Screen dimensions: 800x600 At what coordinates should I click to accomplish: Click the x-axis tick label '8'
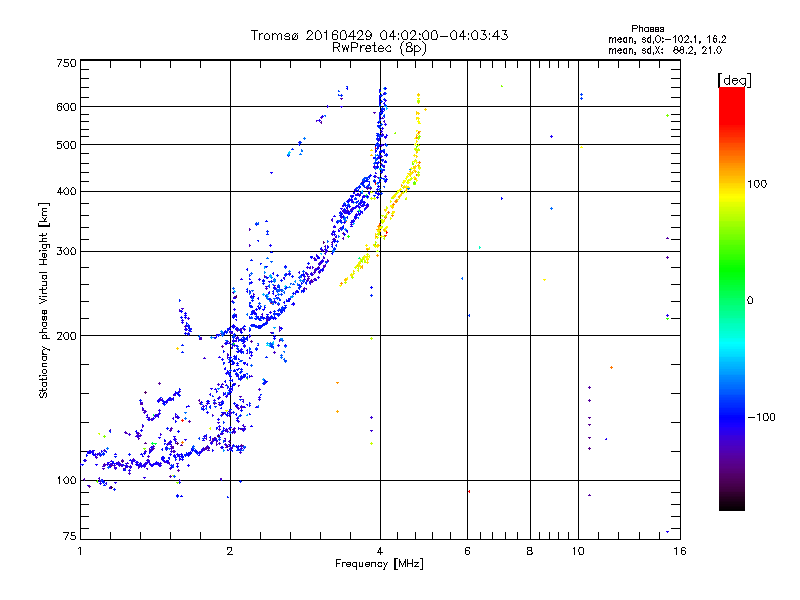coord(530,551)
